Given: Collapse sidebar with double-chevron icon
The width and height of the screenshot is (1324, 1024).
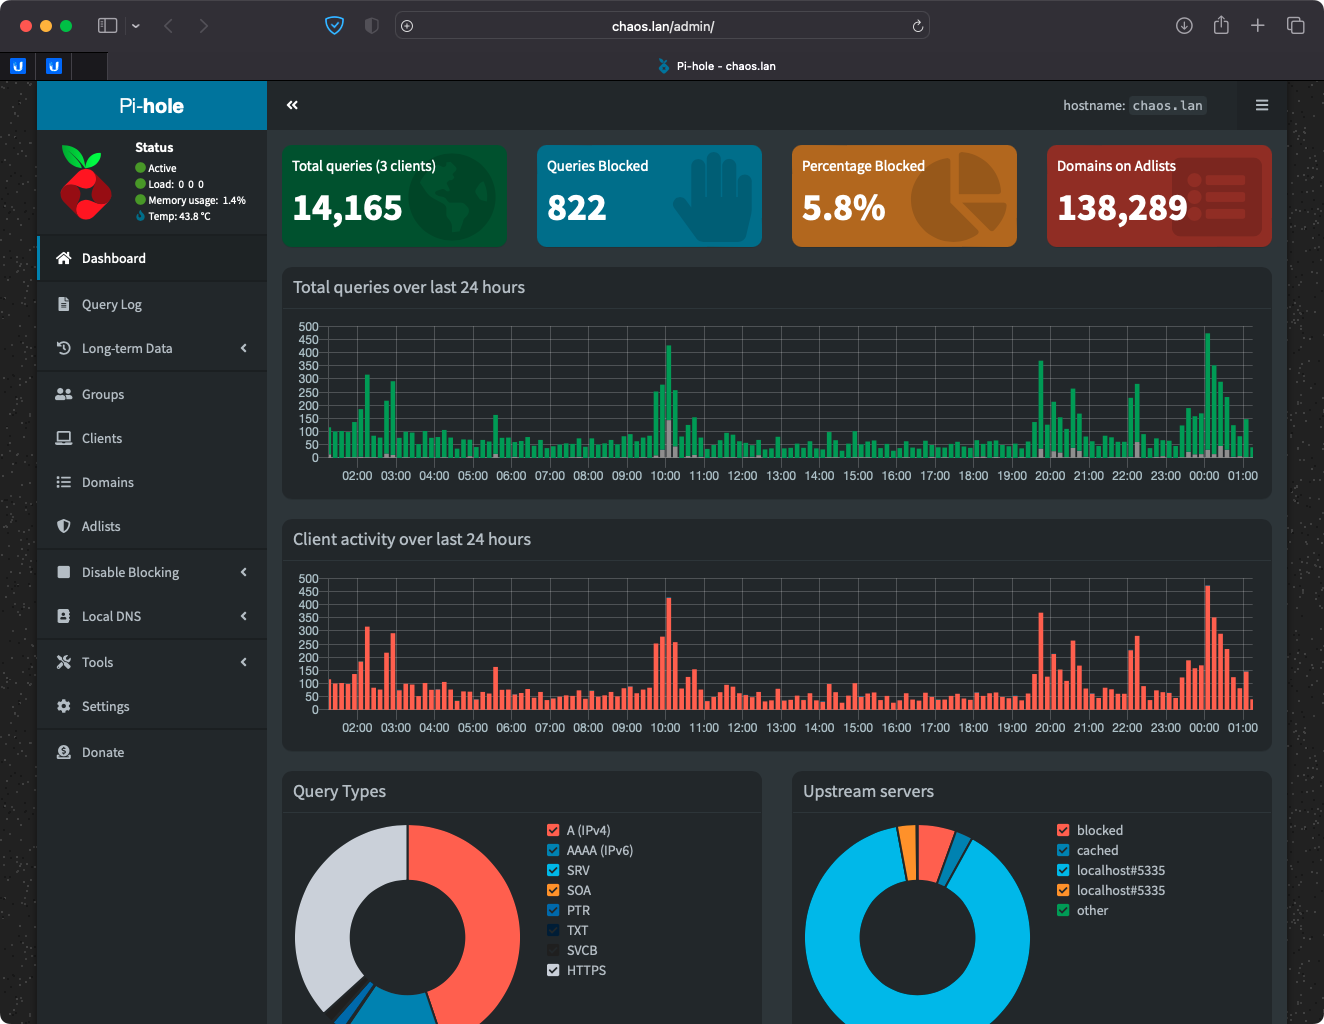Looking at the screenshot, I should [x=292, y=105].
